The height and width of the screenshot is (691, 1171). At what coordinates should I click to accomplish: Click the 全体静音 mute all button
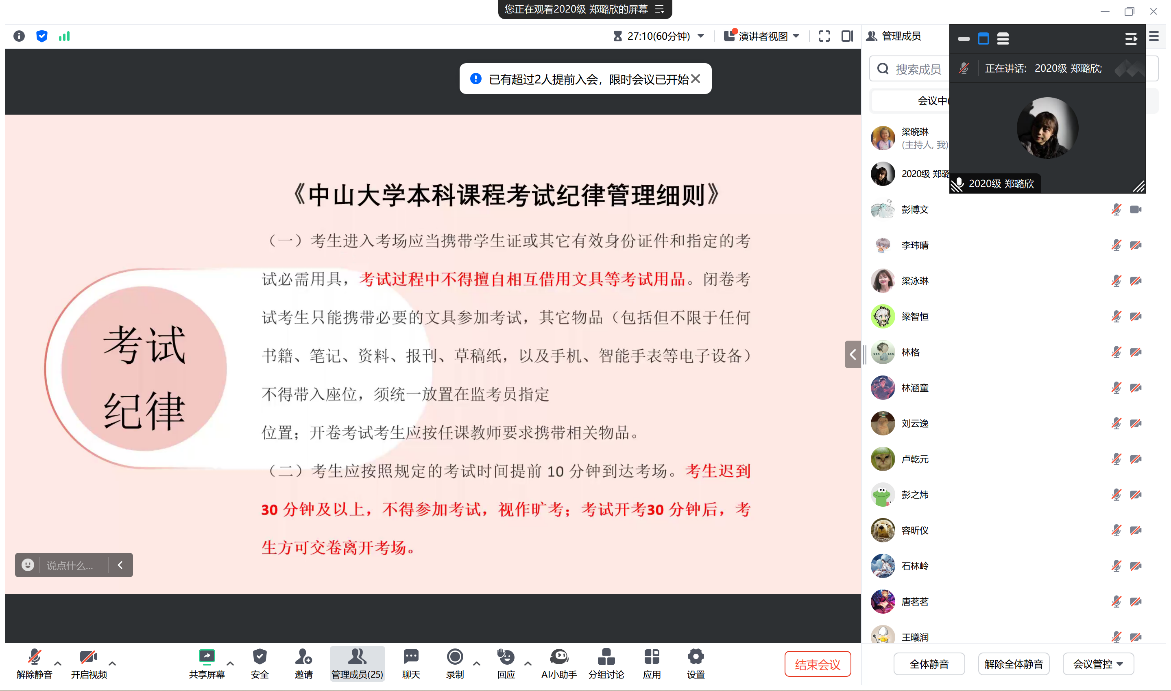(929, 664)
